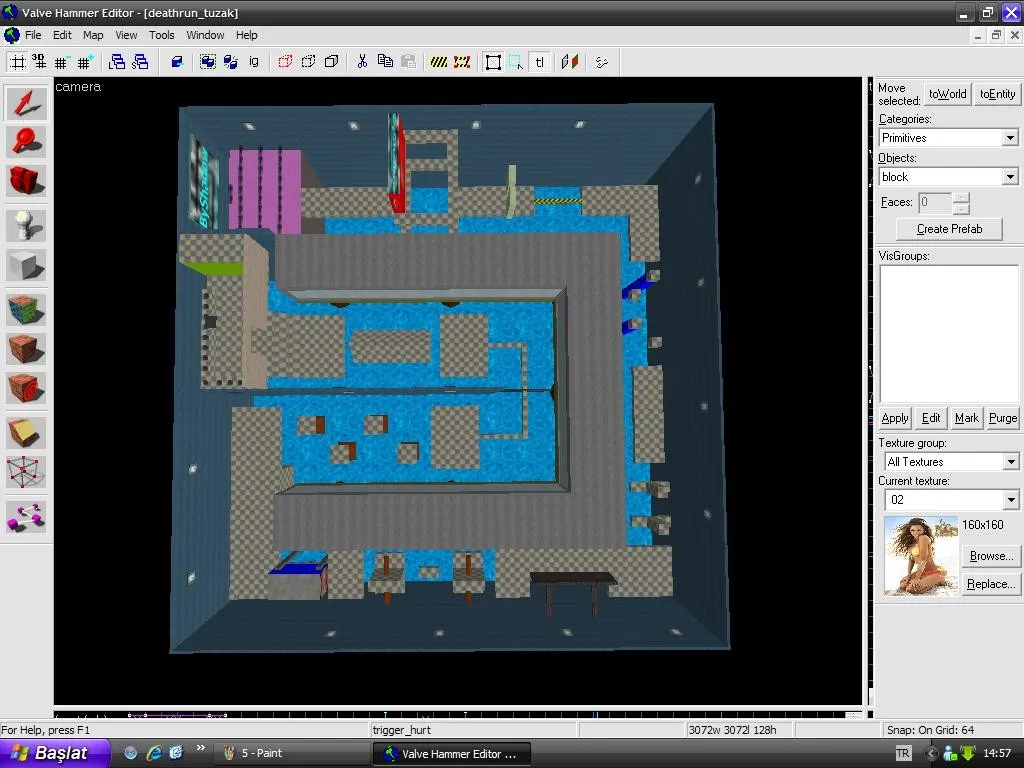Open the Map menu

[x=93, y=35]
